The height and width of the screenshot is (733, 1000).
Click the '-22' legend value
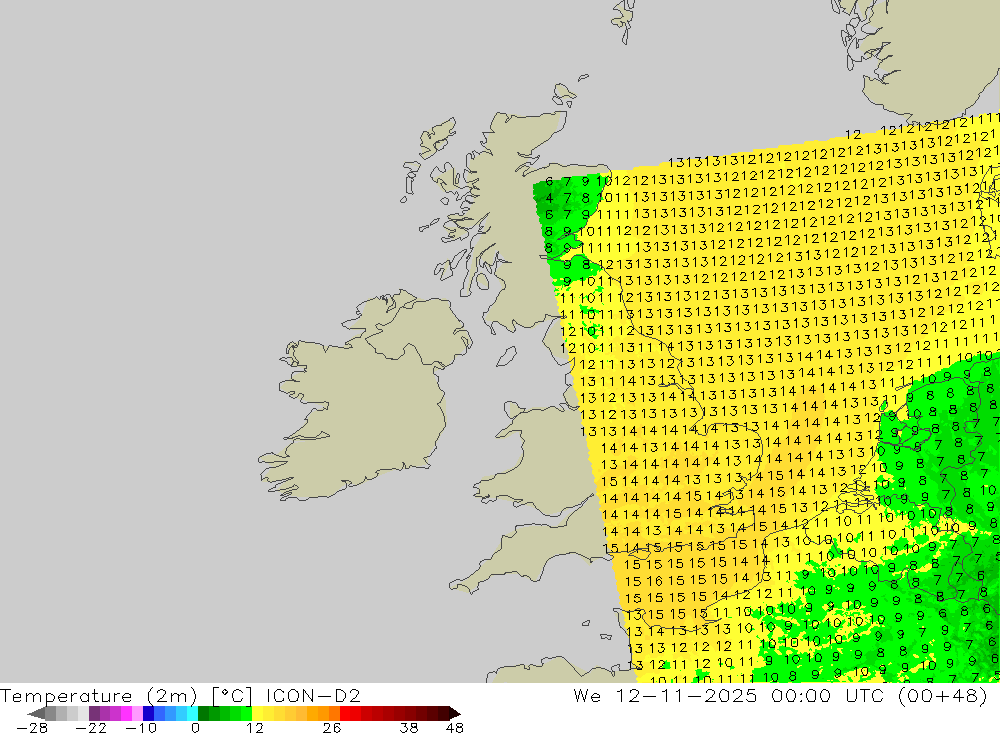tap(91, 728)
